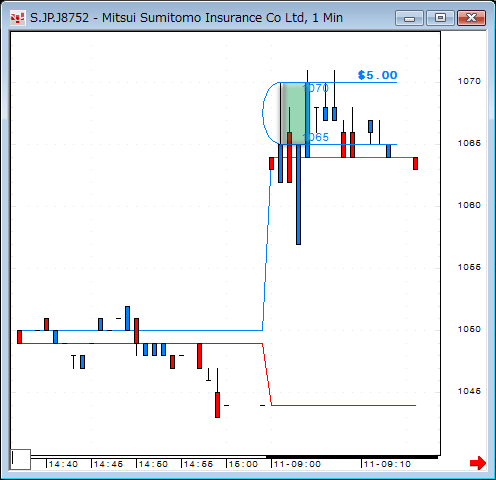Click the small white box at bottom left
Screen dimensions: 496x480
(x=21, y=459)
